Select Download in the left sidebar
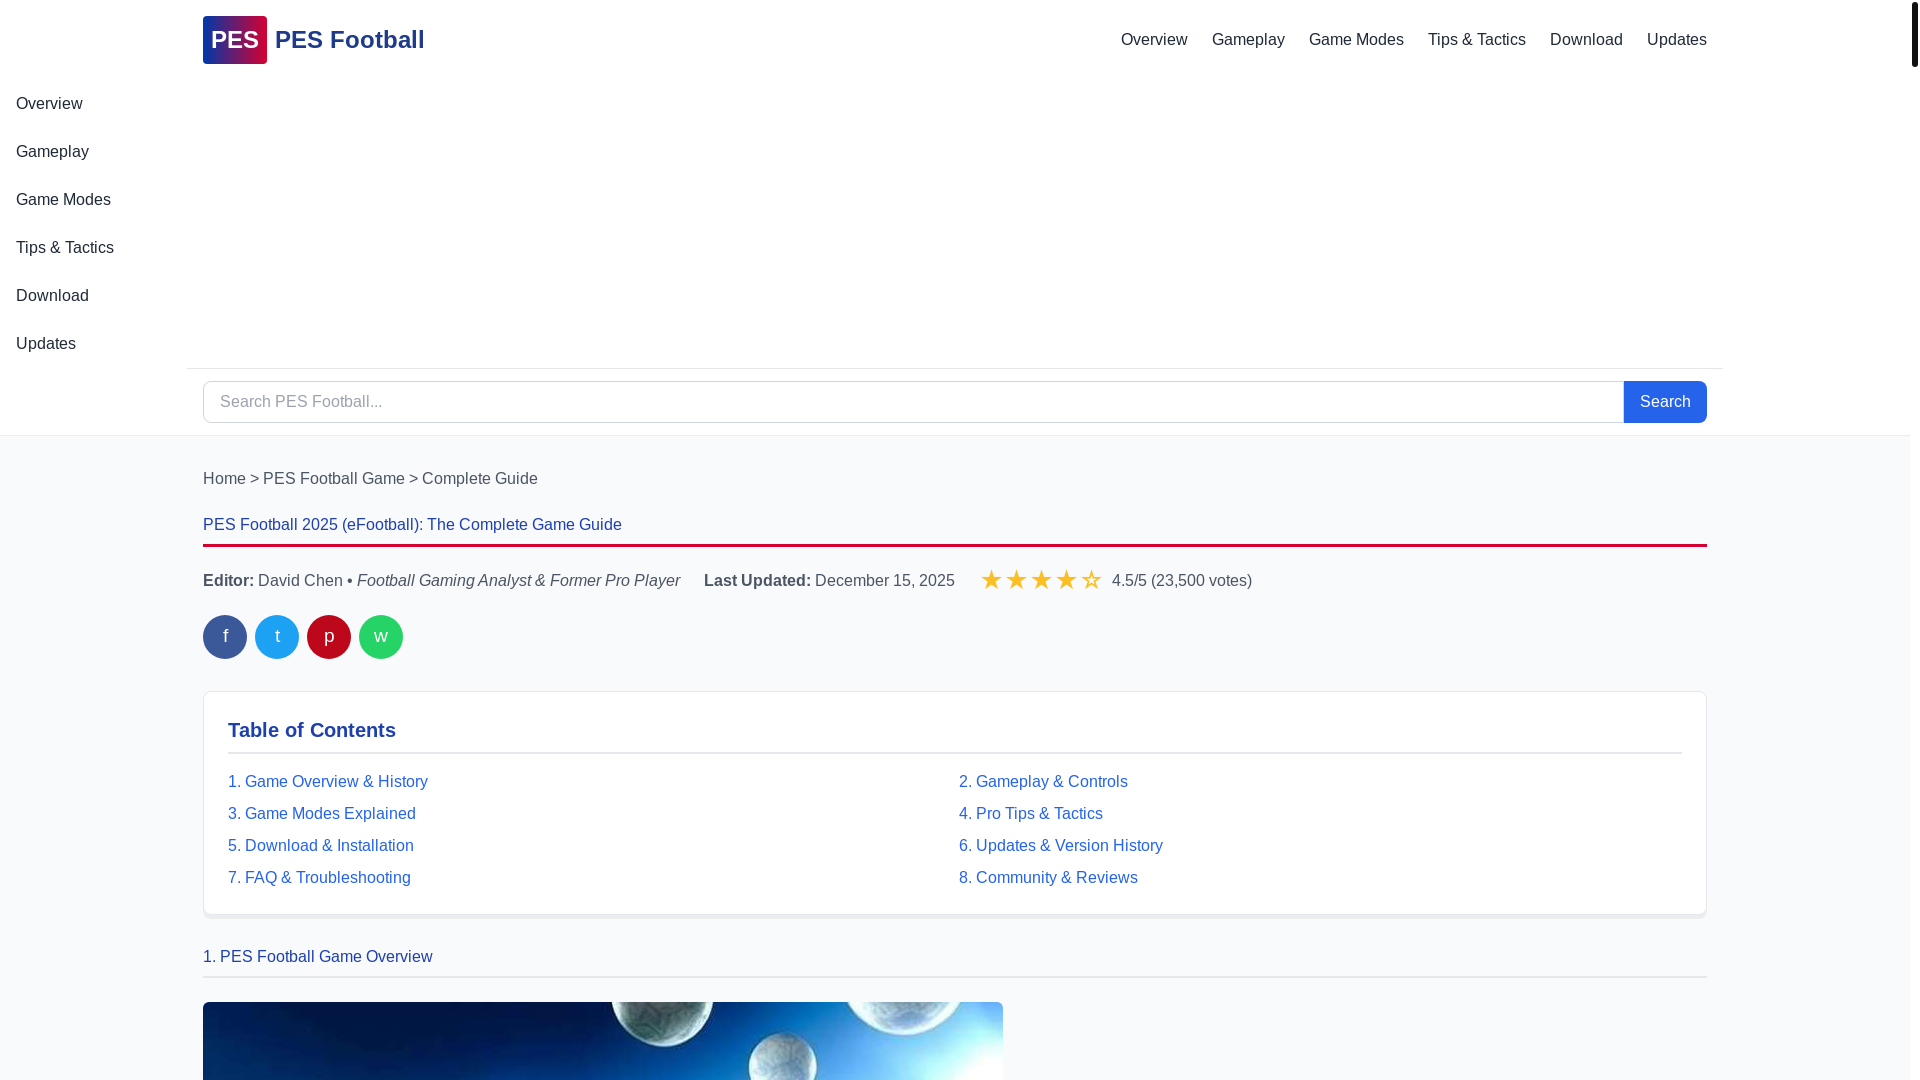1920x1080 pixels. [52, 296]
